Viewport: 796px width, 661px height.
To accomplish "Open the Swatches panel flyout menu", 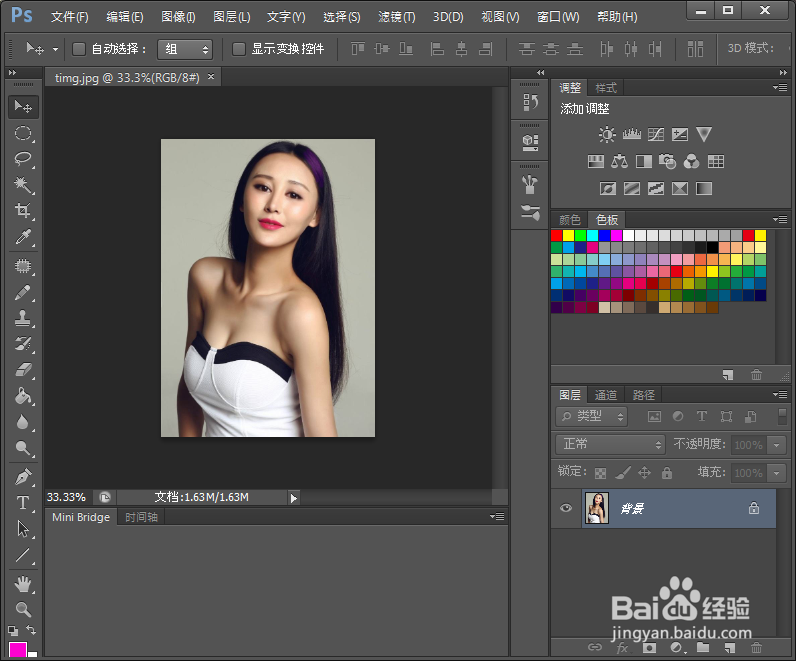I will tap(780, 219).
